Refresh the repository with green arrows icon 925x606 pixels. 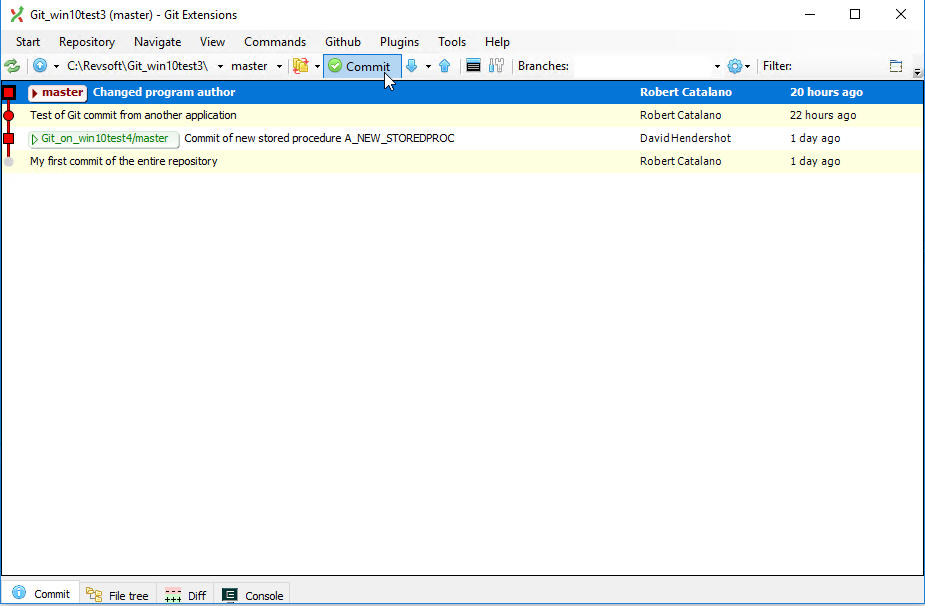12,65
